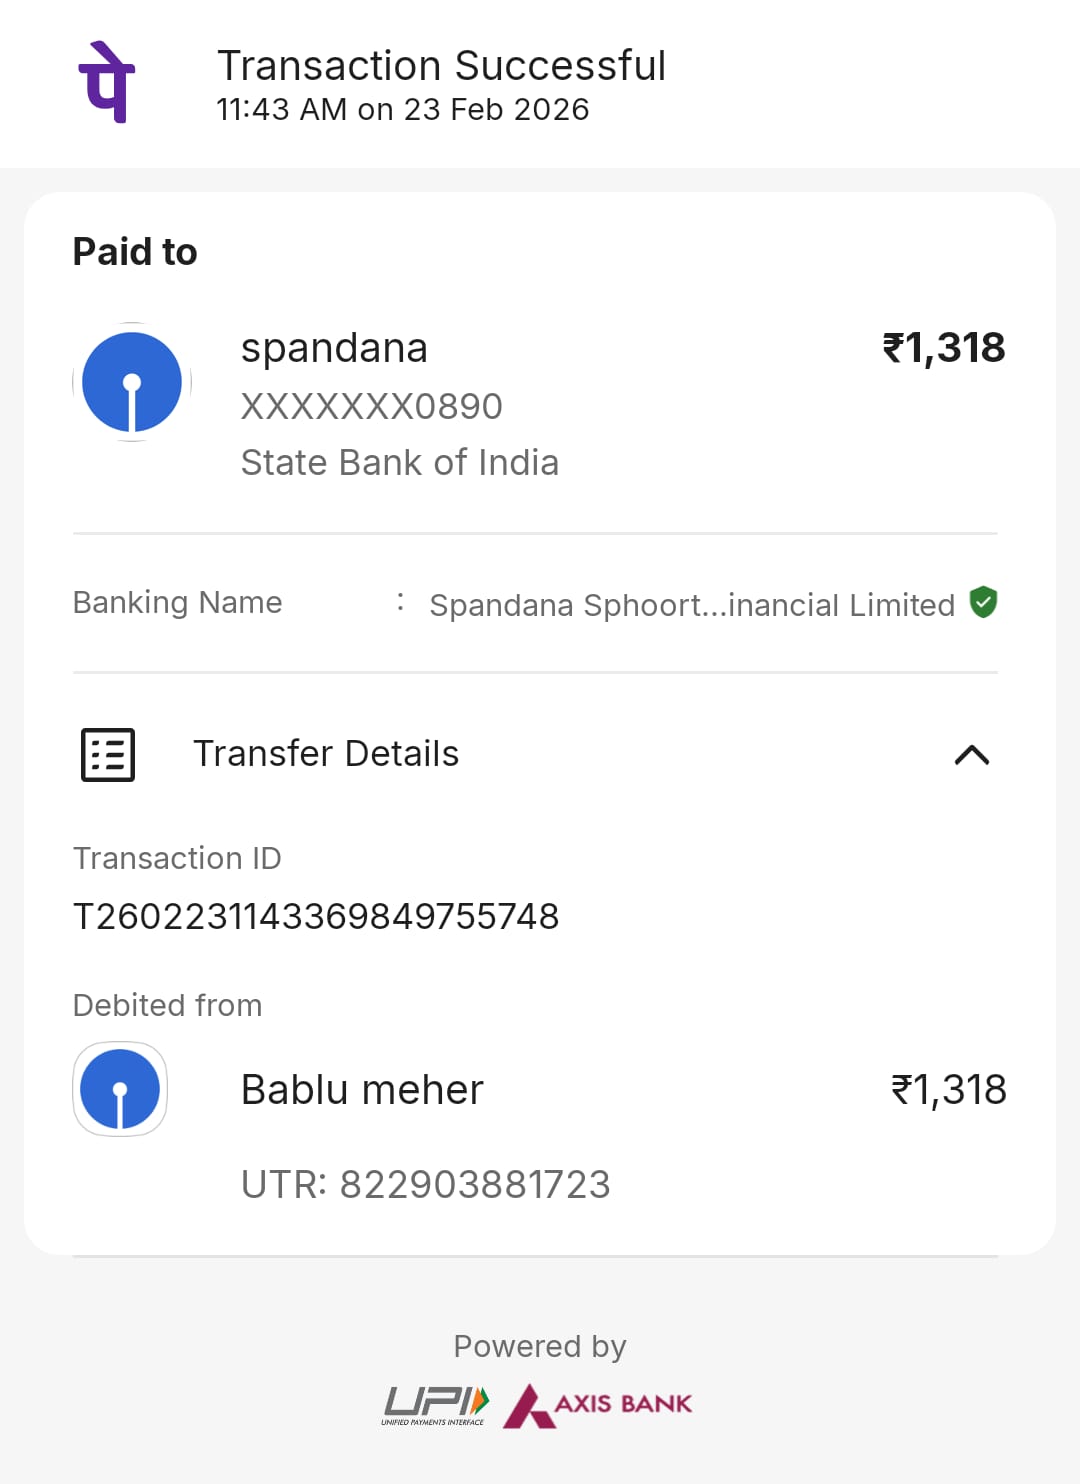Image resolution: width=1080 pixels, height=1484 pixels.
Task: Tap the Transaction ID number
Action: coord(316,916)
